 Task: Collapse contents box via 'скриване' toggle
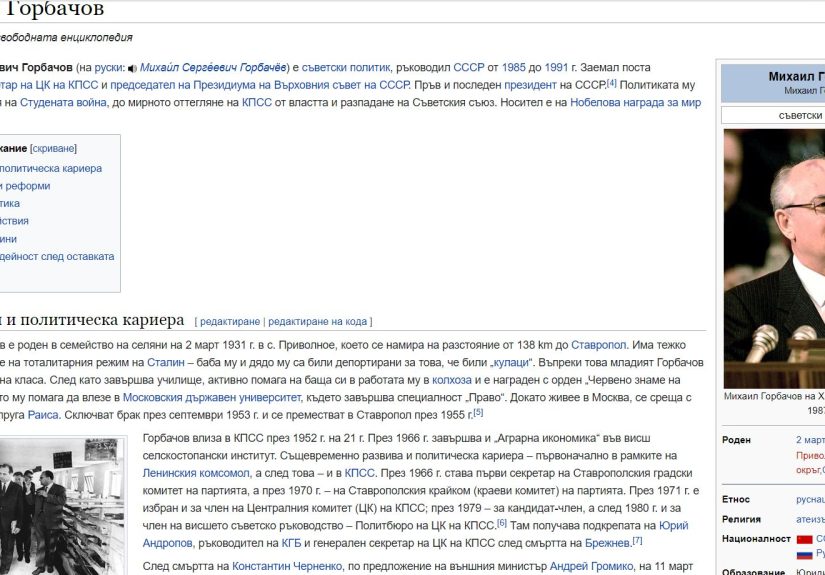(54, 148)
